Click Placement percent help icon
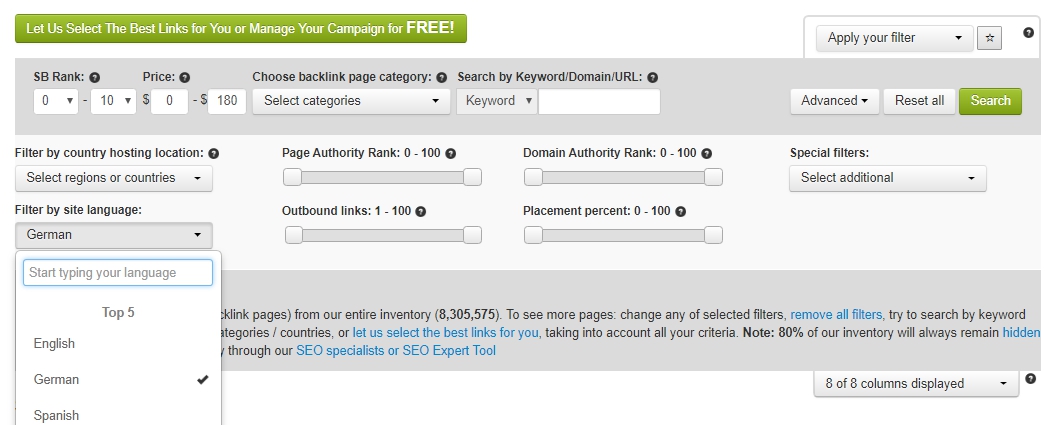The width and height of the screenshot is (1055, 425). [680, 211]
